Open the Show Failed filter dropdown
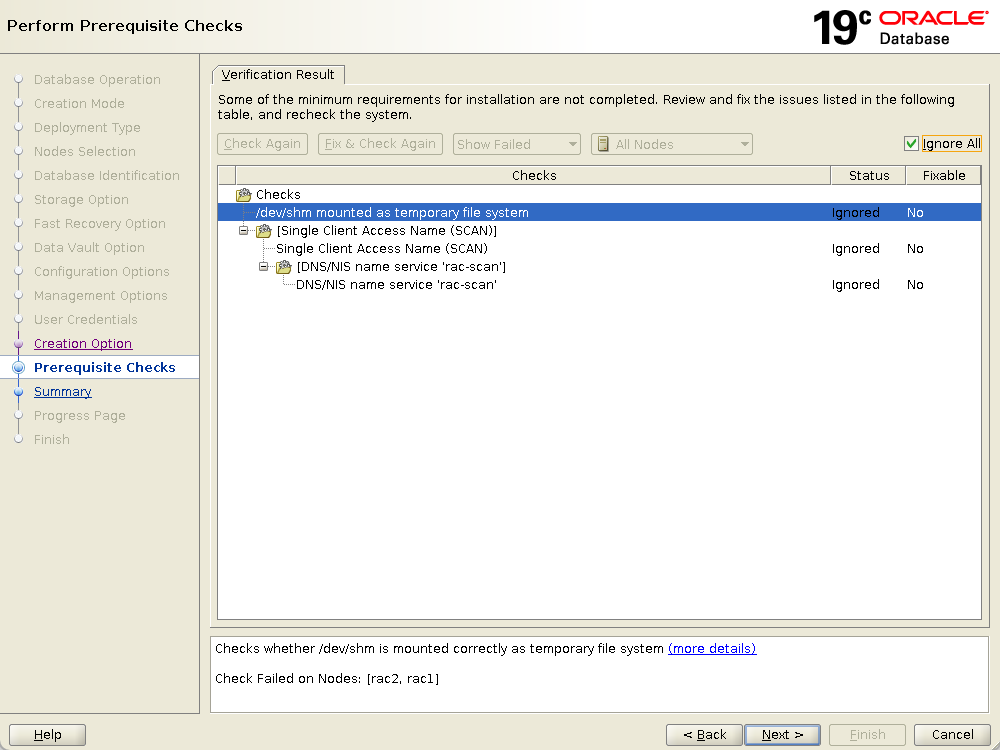Viewport: 1000px width, 750px height. pyautogui.click(x=516, y=144)
